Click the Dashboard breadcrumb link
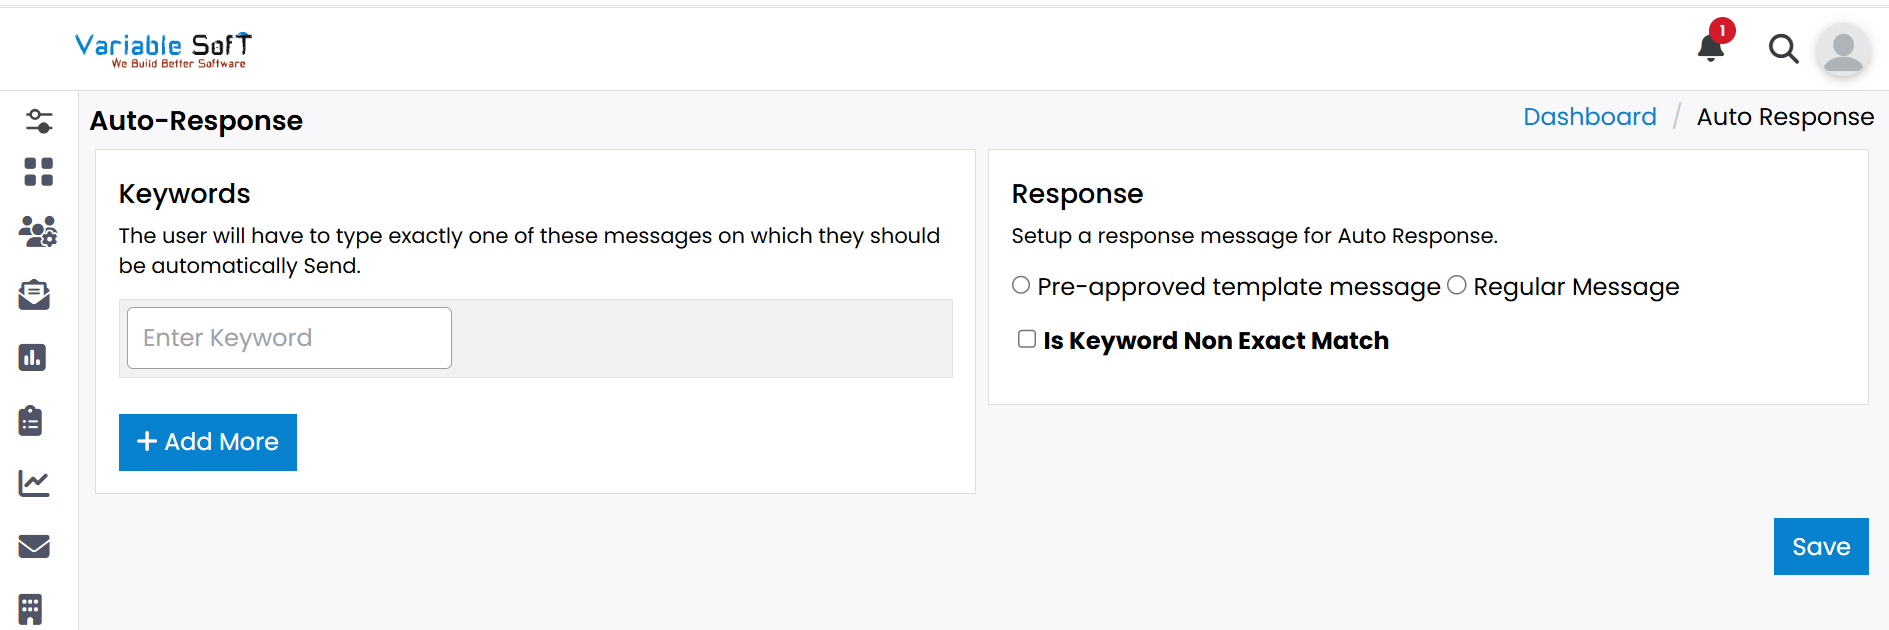Image resolution: width=1889 pixels, height=630 pixels. 1589,117
